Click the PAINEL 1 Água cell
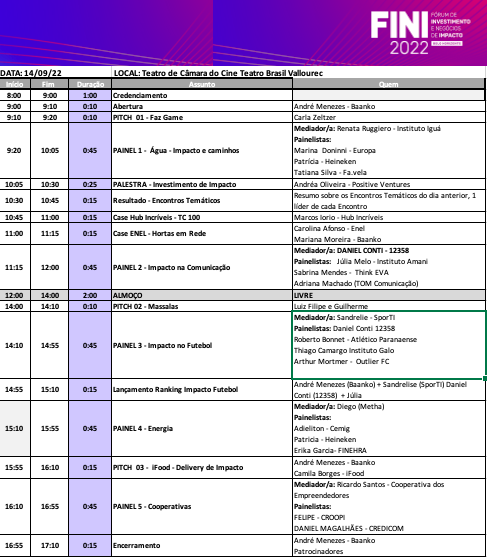 pos(202,151)
